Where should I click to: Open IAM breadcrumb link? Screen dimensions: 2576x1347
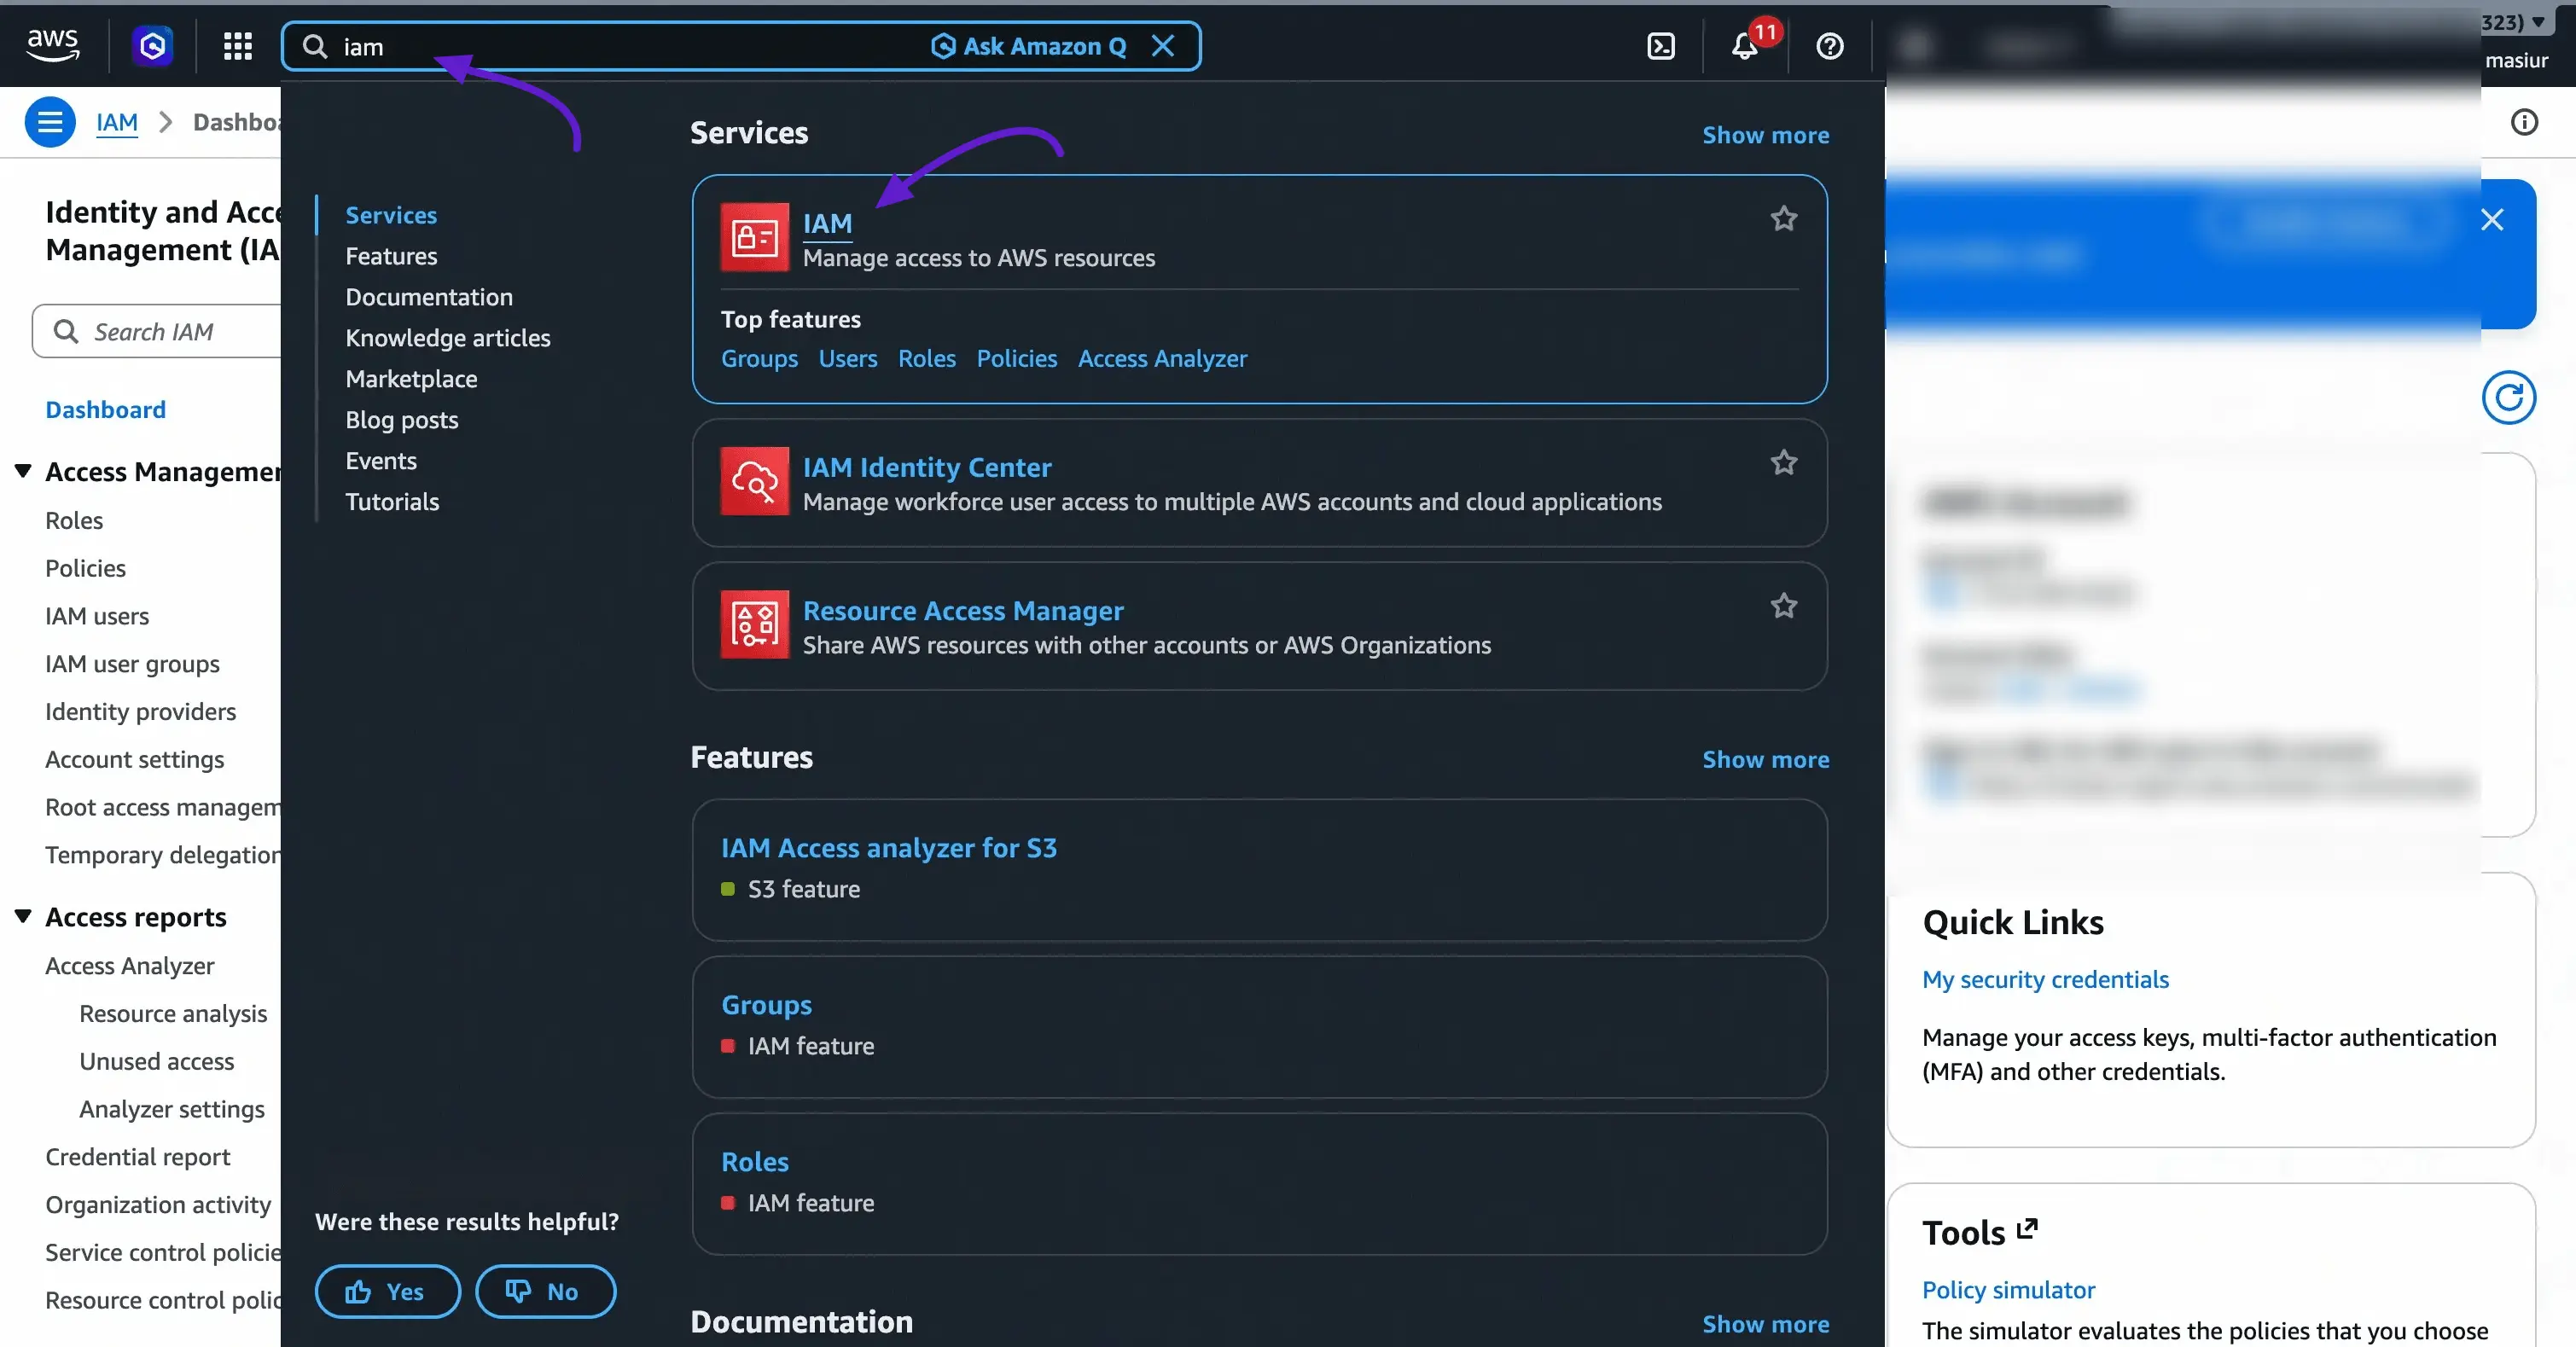coord(116,122)
